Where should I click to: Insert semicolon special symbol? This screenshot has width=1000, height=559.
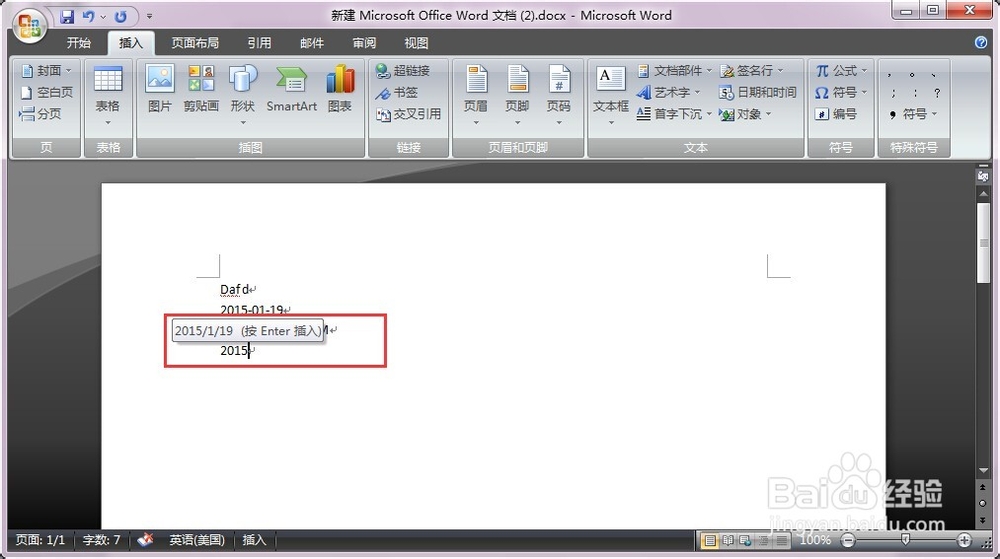(x=893, y=93)
